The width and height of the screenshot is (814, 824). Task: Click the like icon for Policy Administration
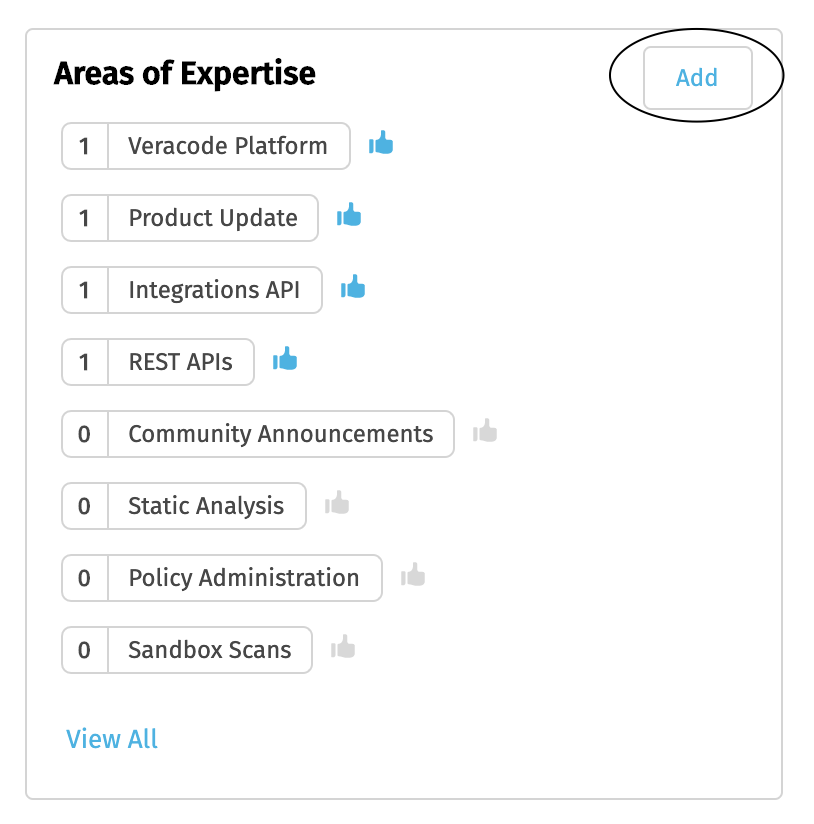pyautogui.click(x=412, y=575)
